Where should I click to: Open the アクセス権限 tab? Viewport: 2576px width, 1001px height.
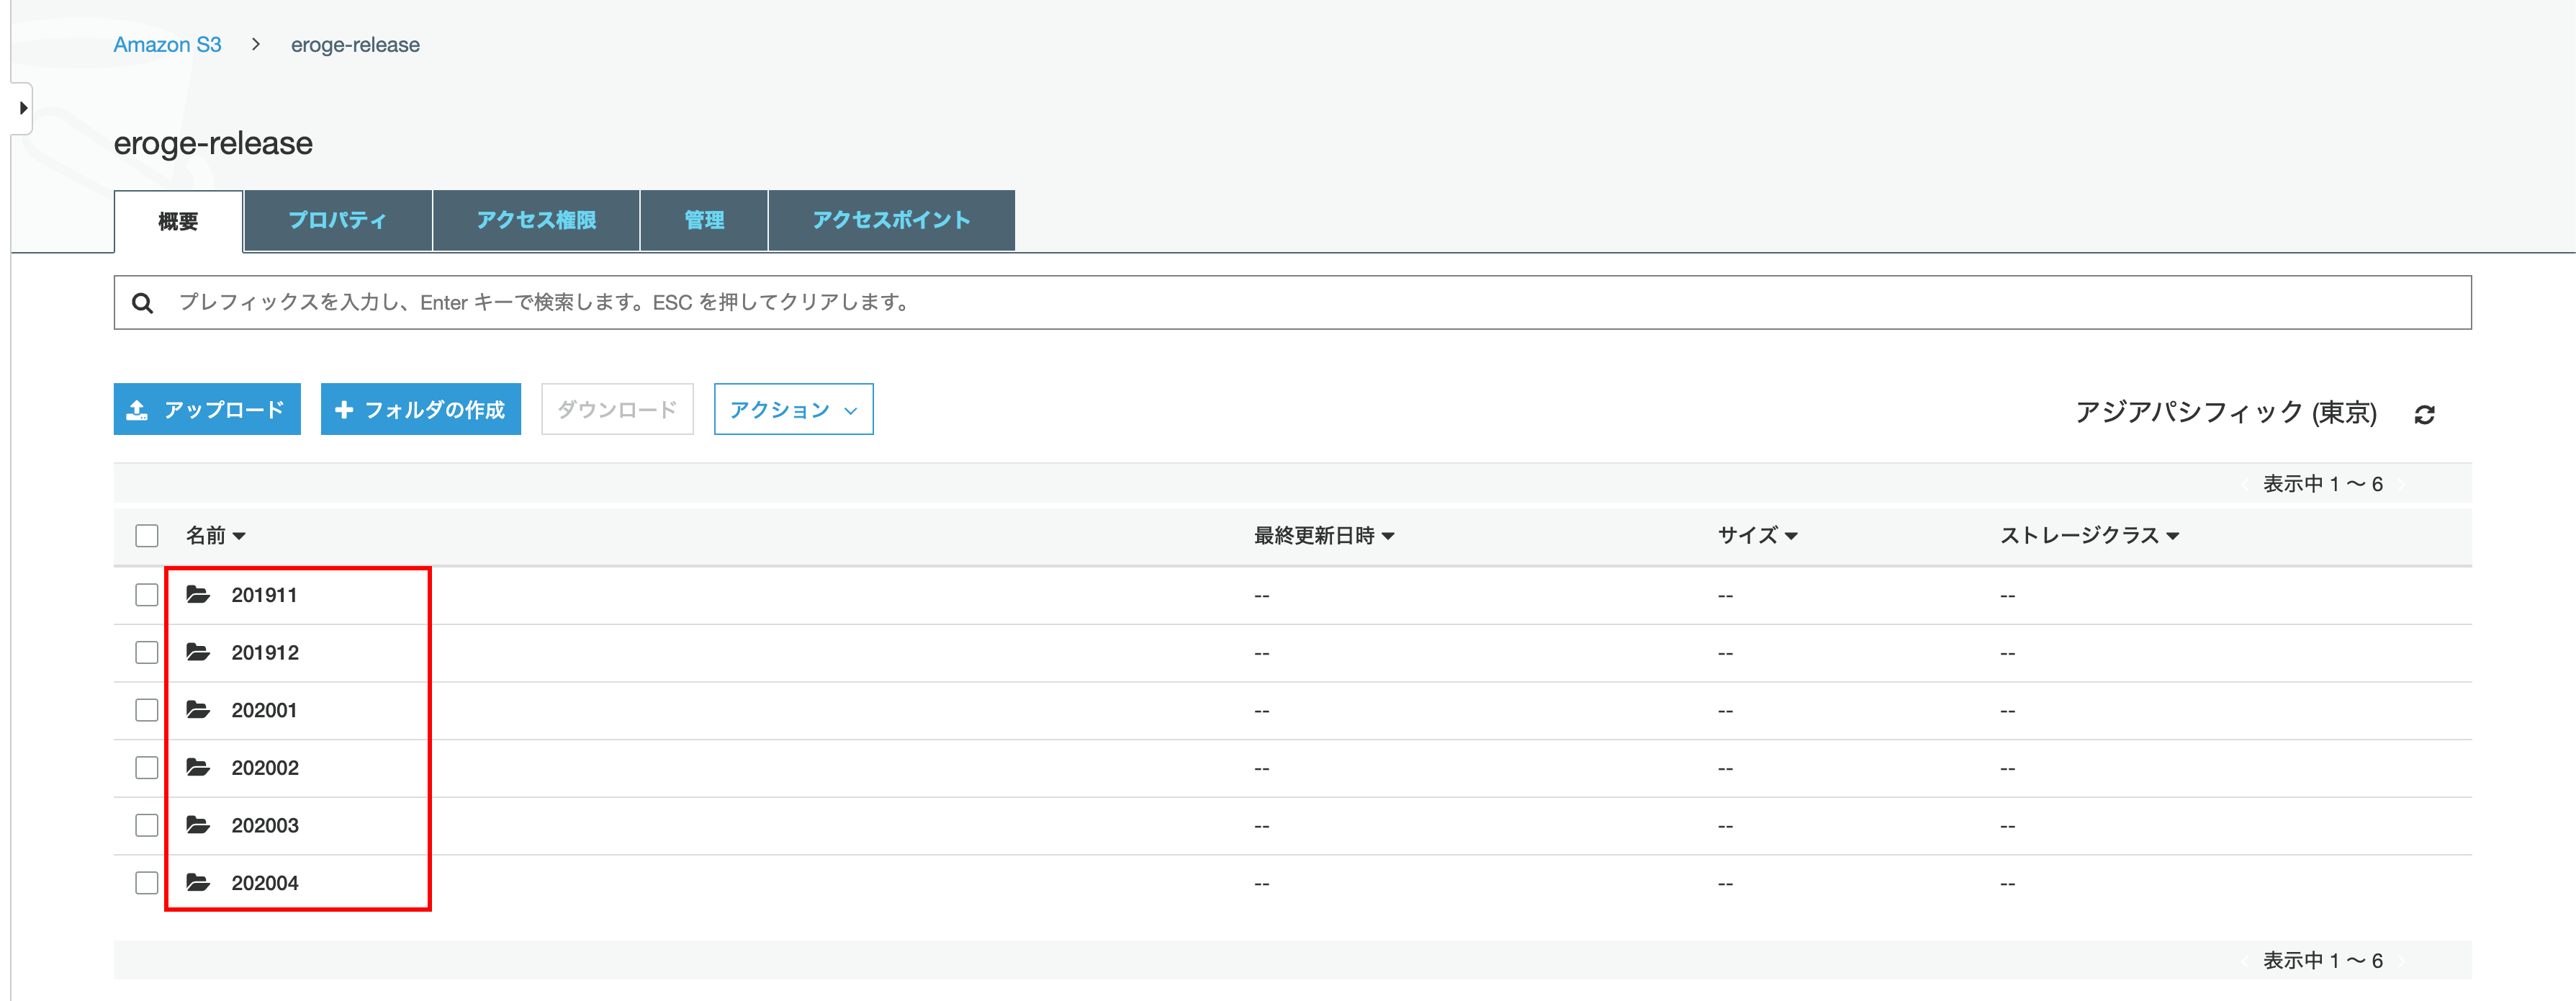click(536, 221)
